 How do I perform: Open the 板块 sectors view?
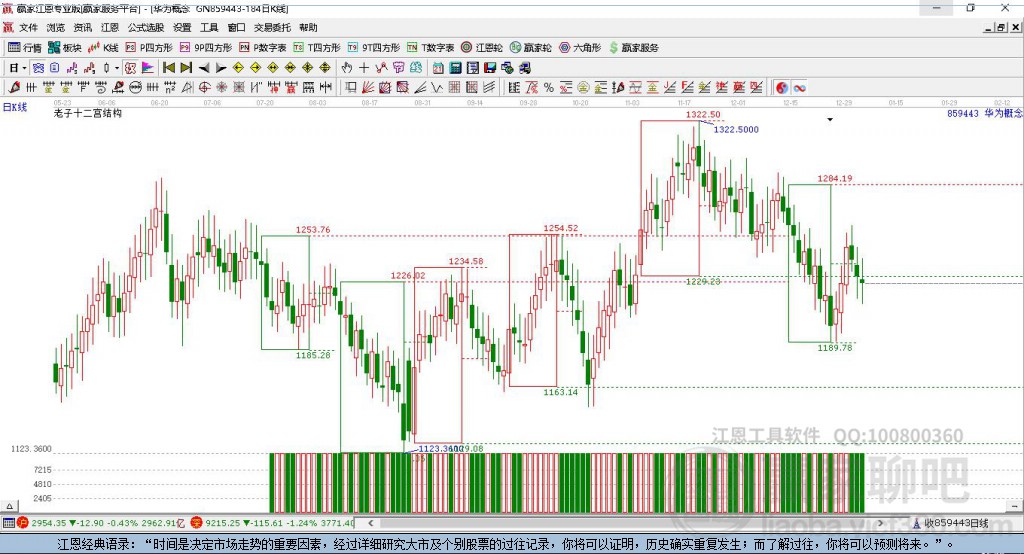(65, 48)
